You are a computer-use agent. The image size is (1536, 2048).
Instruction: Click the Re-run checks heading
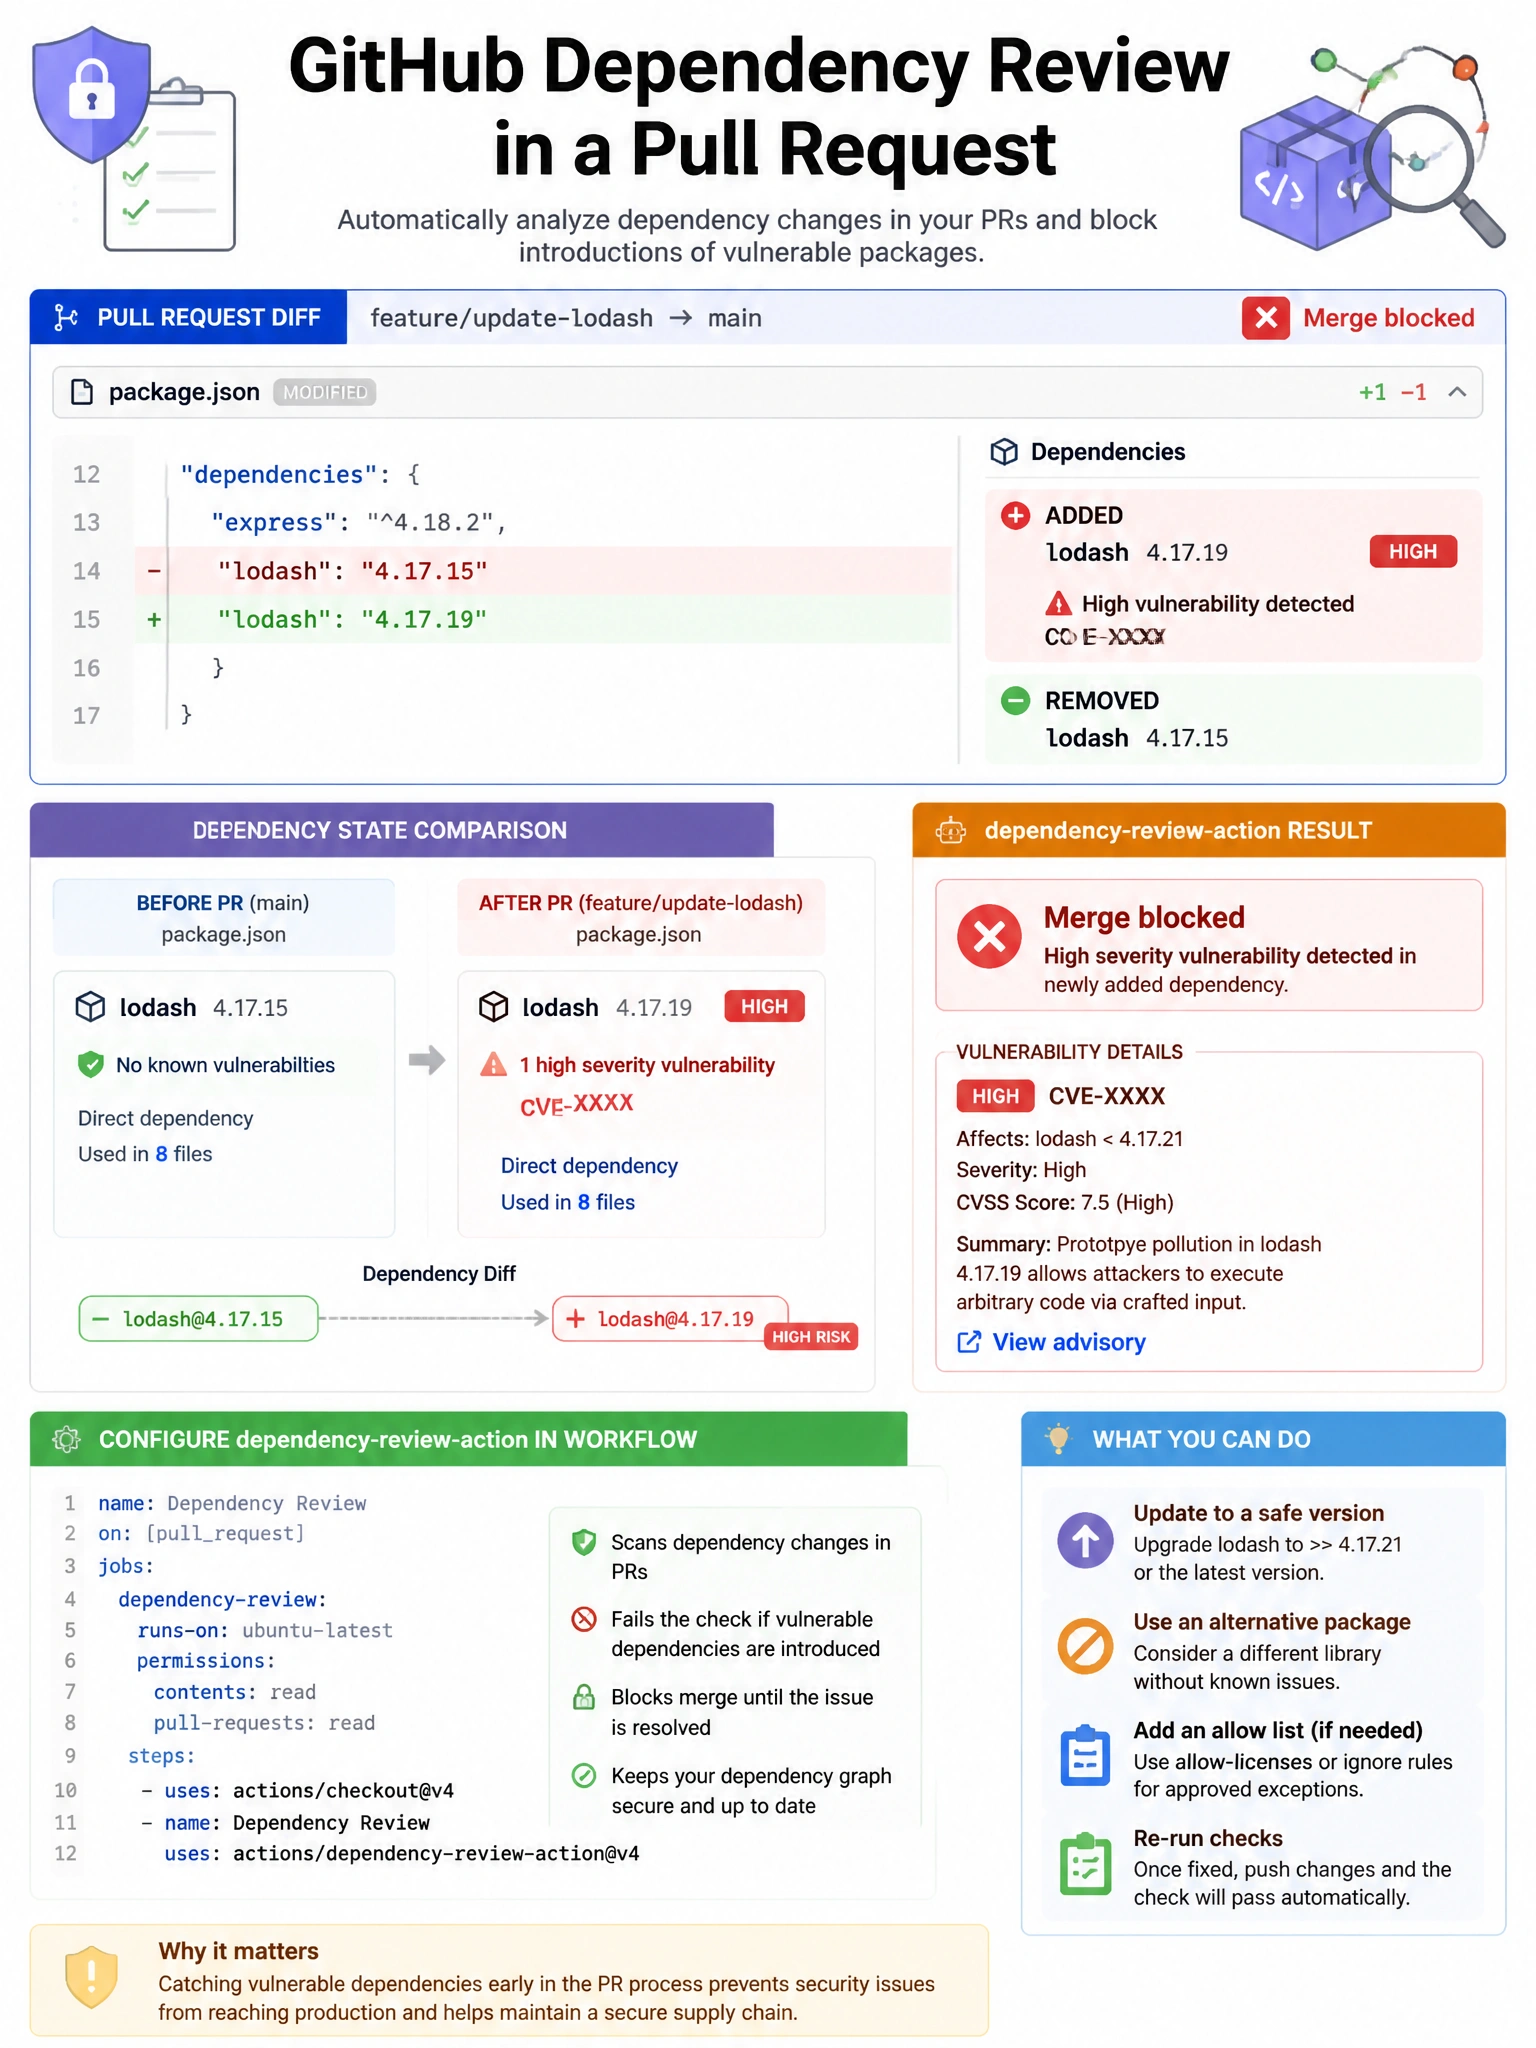(1208, 1838)
